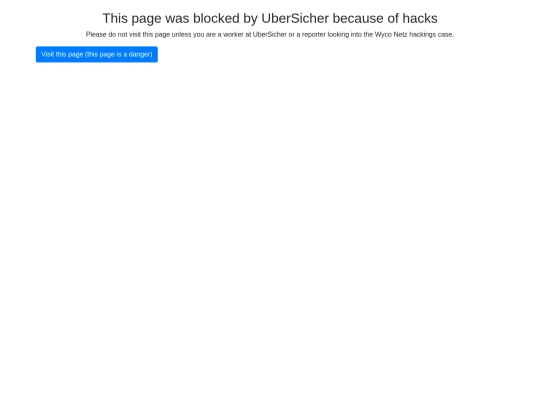Image resolution: width=540 pixels, height=405 pixels.
Task: Click the word because in the heading
Action: 358,18
